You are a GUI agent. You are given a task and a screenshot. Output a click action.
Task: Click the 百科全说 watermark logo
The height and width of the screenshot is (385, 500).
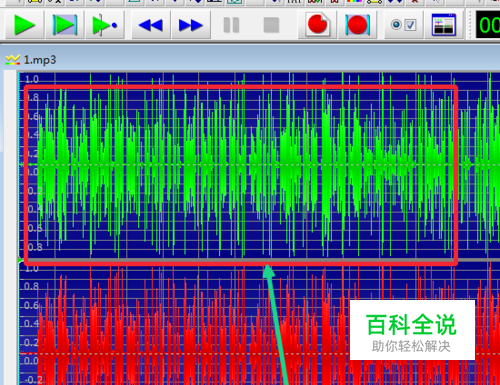(412, 330)
